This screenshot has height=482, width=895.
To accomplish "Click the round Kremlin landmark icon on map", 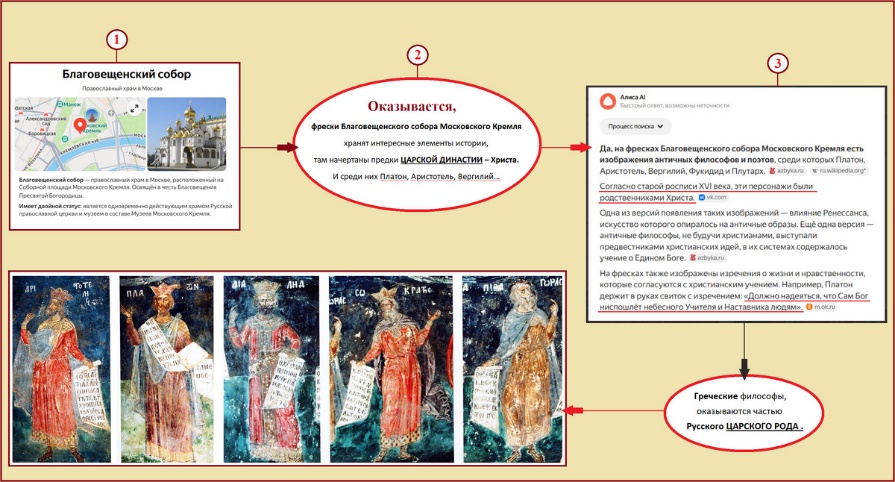I will [92, 115].
